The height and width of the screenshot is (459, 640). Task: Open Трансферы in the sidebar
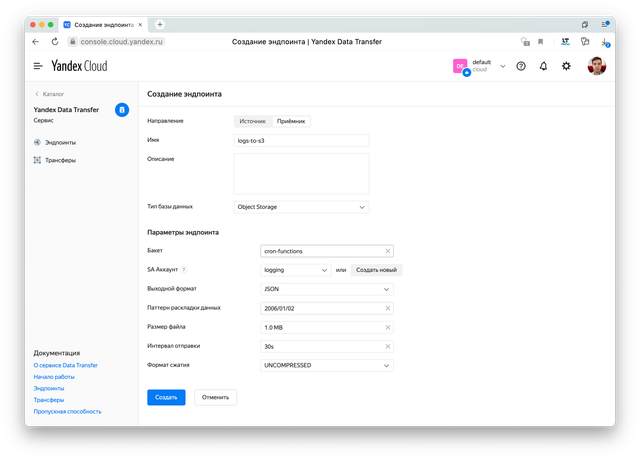[60, 160]
